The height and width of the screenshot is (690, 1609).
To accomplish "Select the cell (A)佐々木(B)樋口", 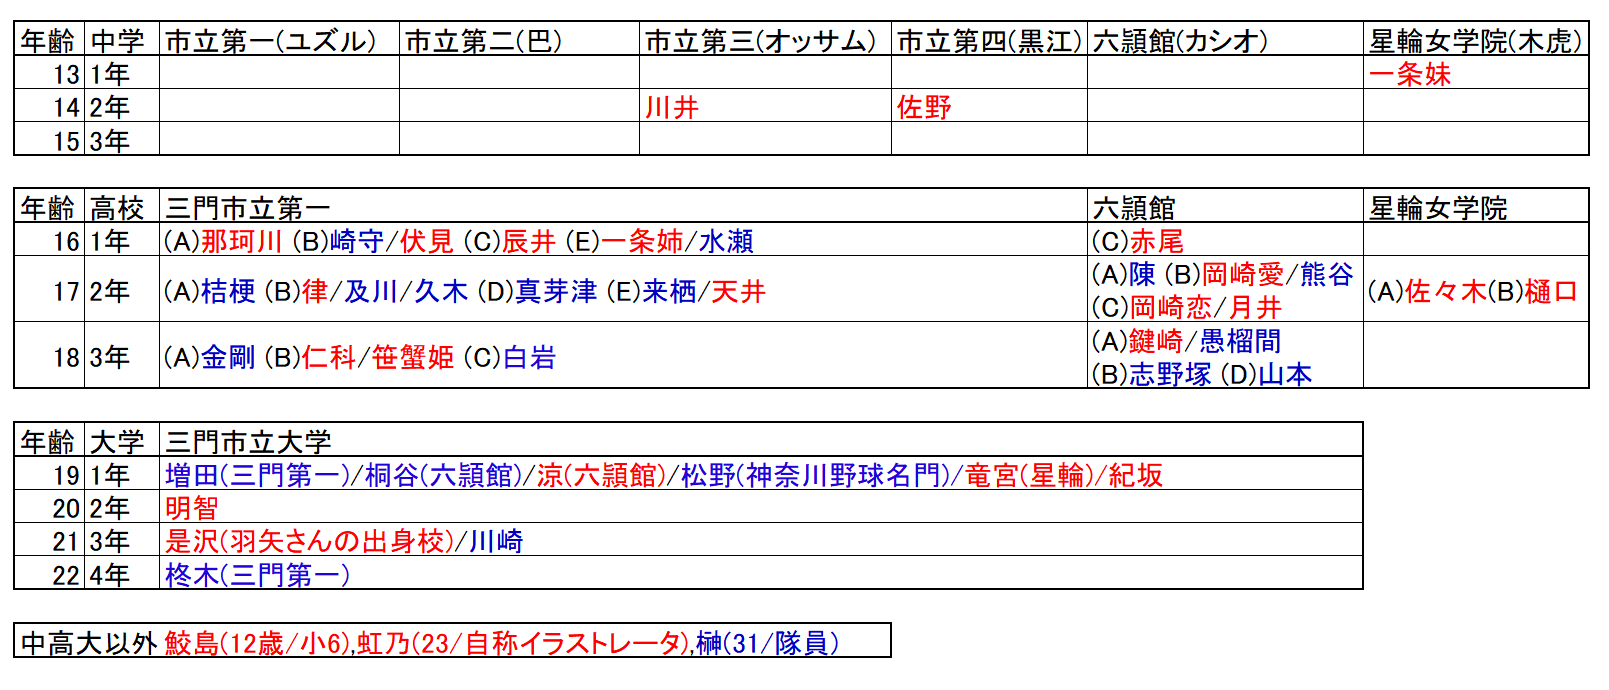I will pos(1476,290).
